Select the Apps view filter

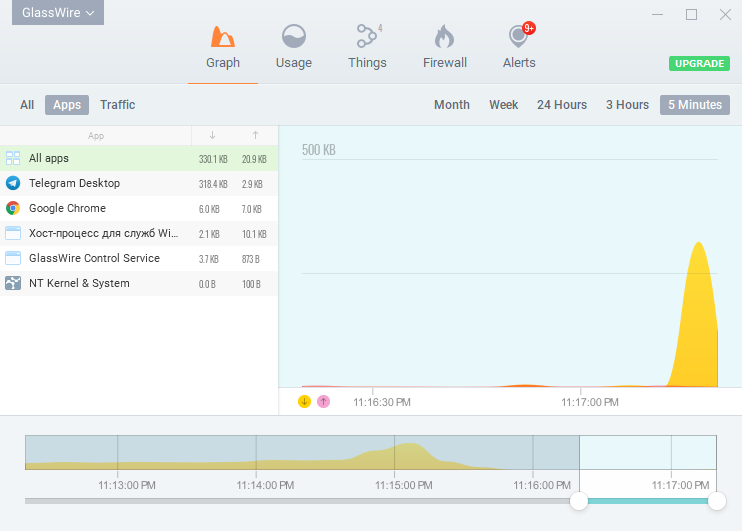tap(67, 105)
